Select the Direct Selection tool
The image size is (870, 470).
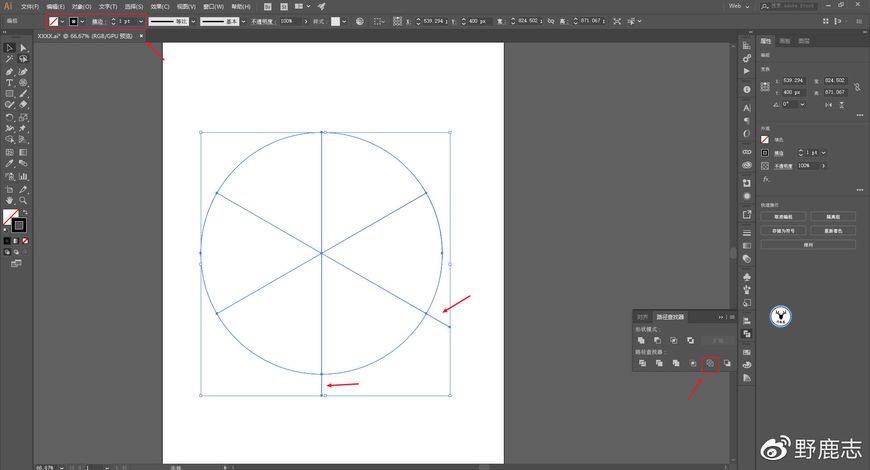[x=23, y=48]
